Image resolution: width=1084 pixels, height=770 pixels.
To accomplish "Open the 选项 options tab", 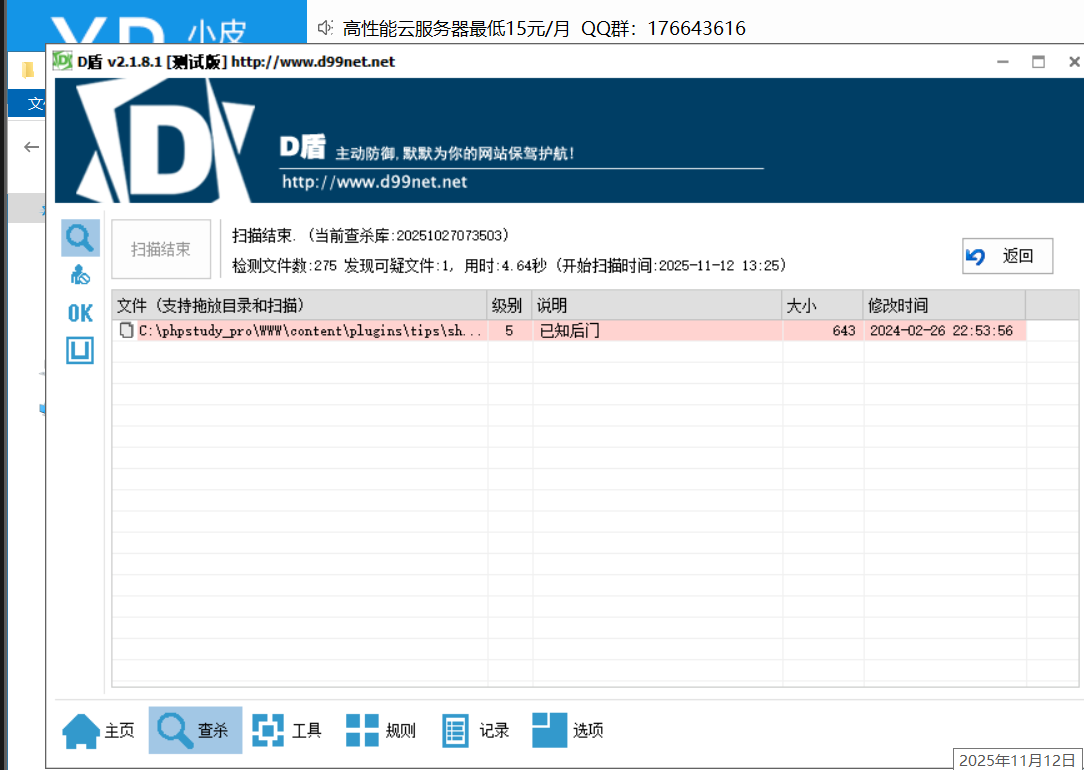I will pyautogui.click(x=568, y=731).
